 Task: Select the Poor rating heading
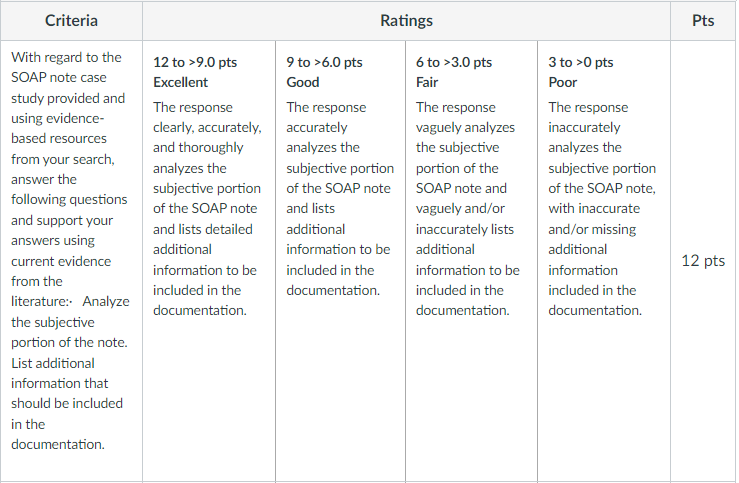click(563, 82)
